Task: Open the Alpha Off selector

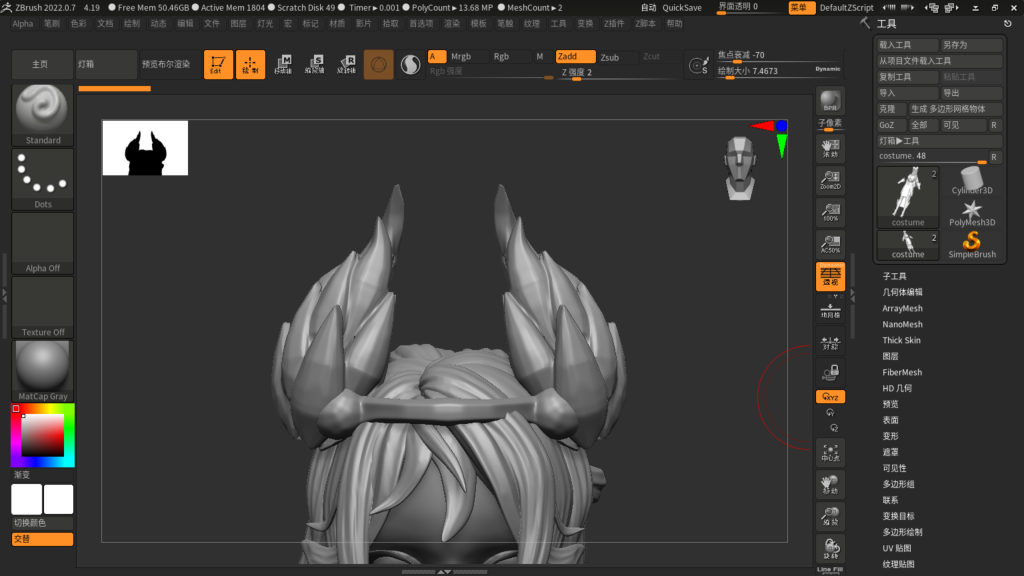Action: click(x=42, y=244)
